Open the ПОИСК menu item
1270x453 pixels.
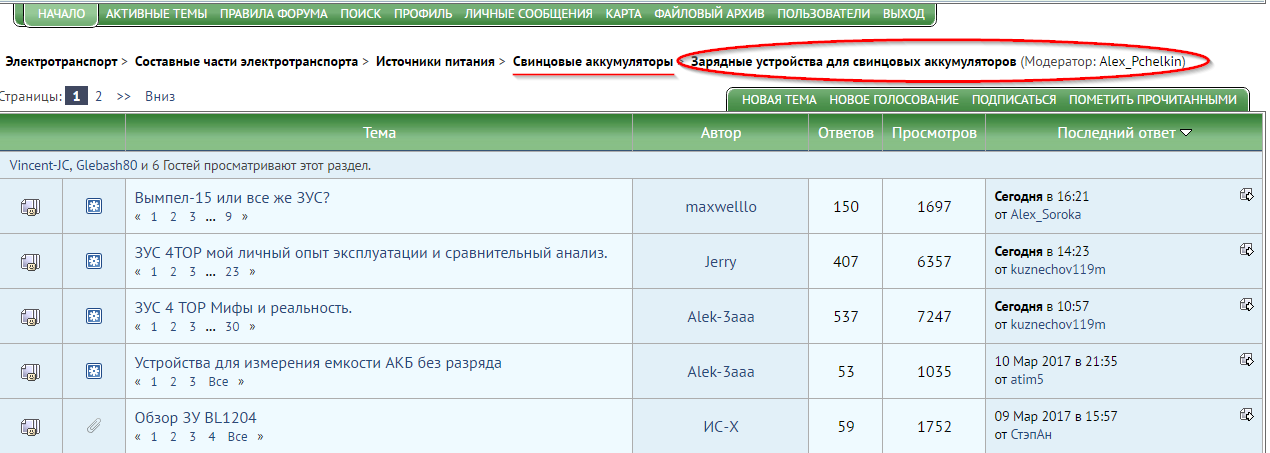point(360,14)
